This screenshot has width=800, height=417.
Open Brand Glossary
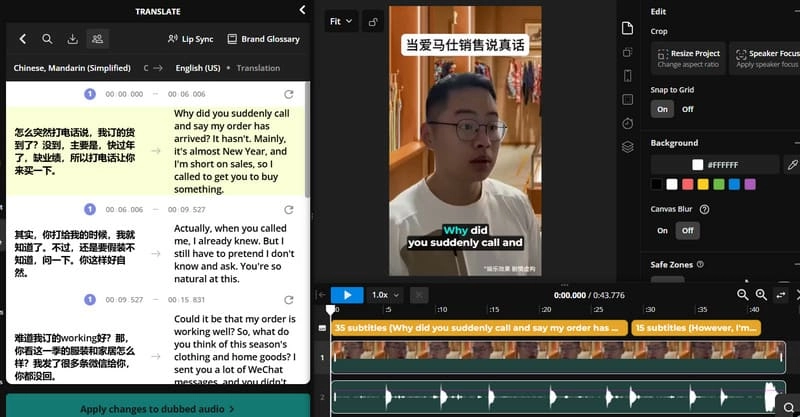click(263, 39)
